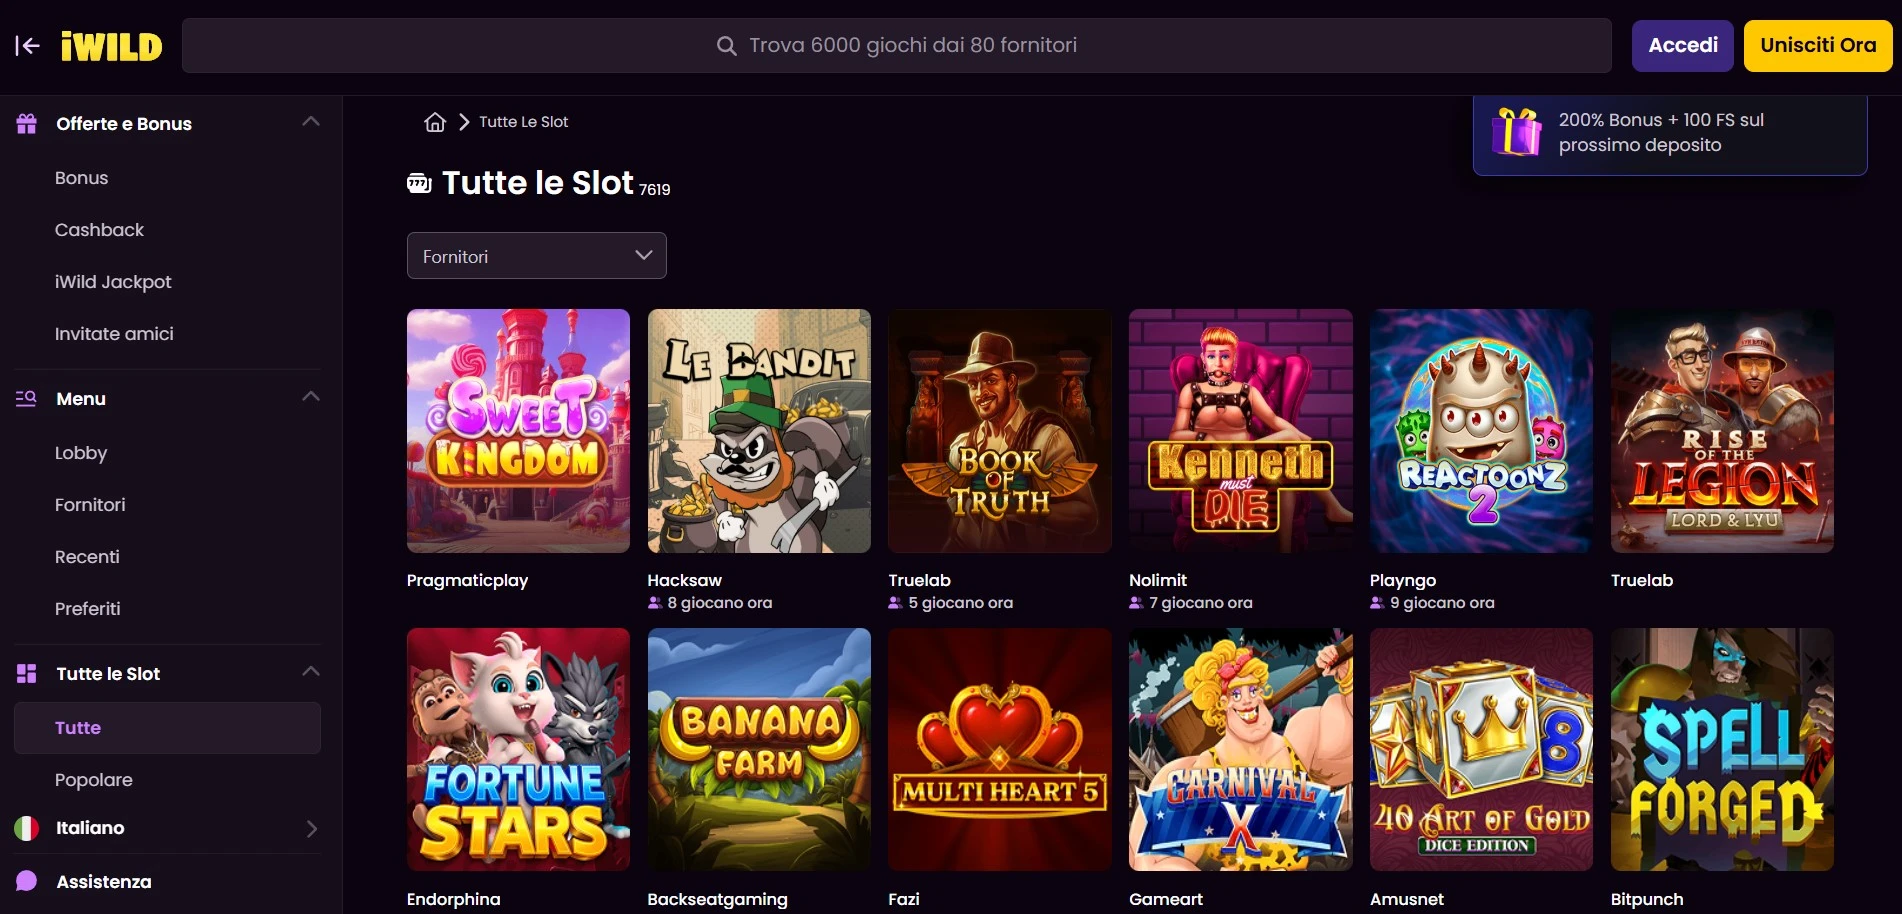The image size is (1902, 914).
Task: Click the iWild logo
Action: [x=111, y=46]
